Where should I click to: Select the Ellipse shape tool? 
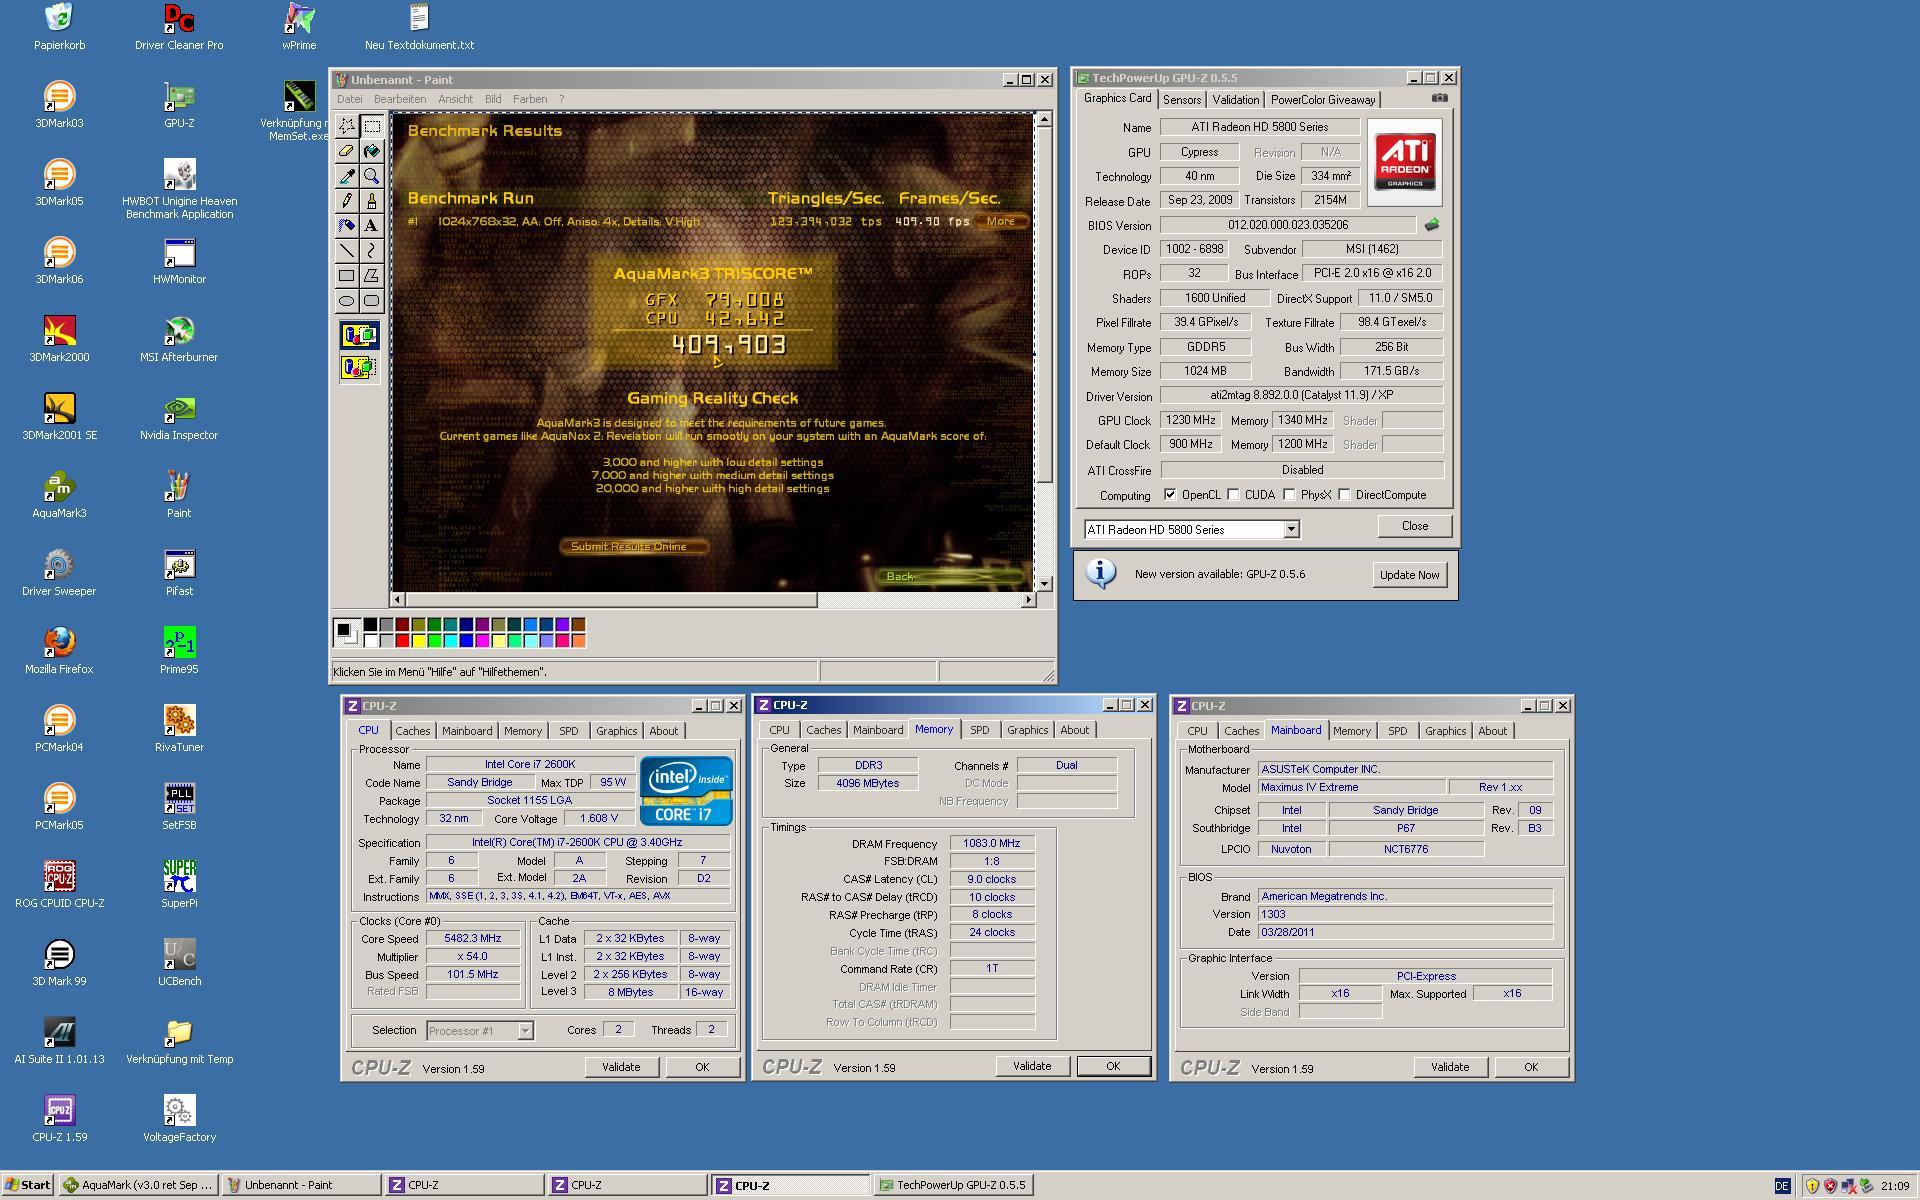pyautogui.click(x=347, y=301)
